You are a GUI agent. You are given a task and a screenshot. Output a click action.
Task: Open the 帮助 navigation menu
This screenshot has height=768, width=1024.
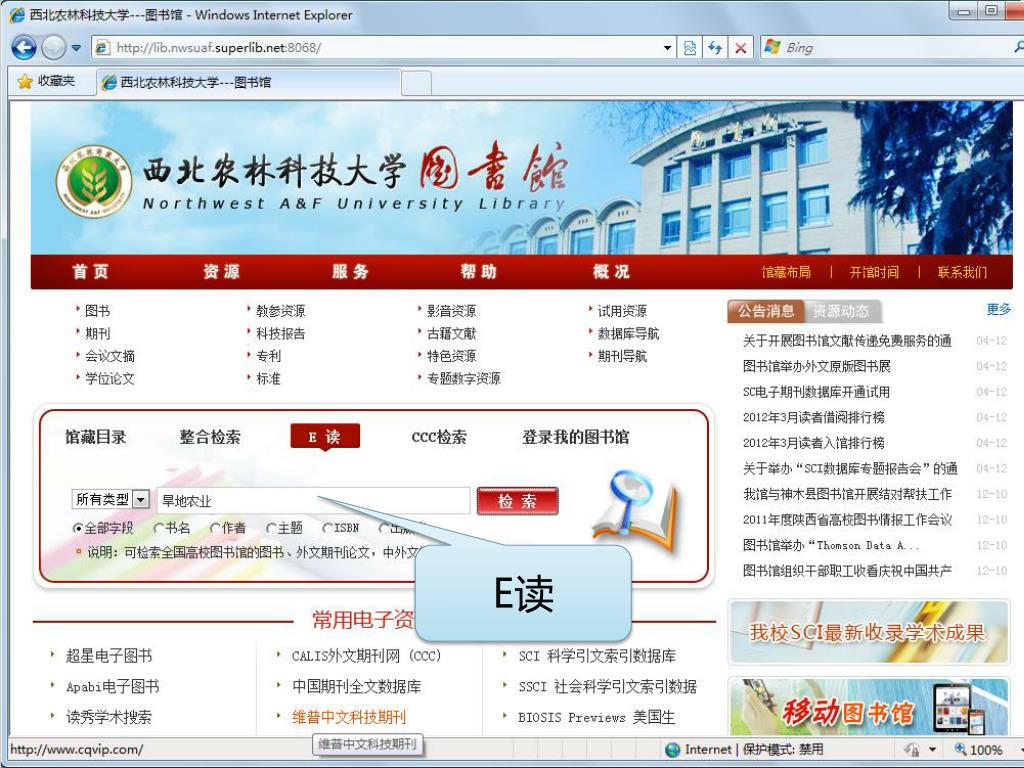(479, 272)
